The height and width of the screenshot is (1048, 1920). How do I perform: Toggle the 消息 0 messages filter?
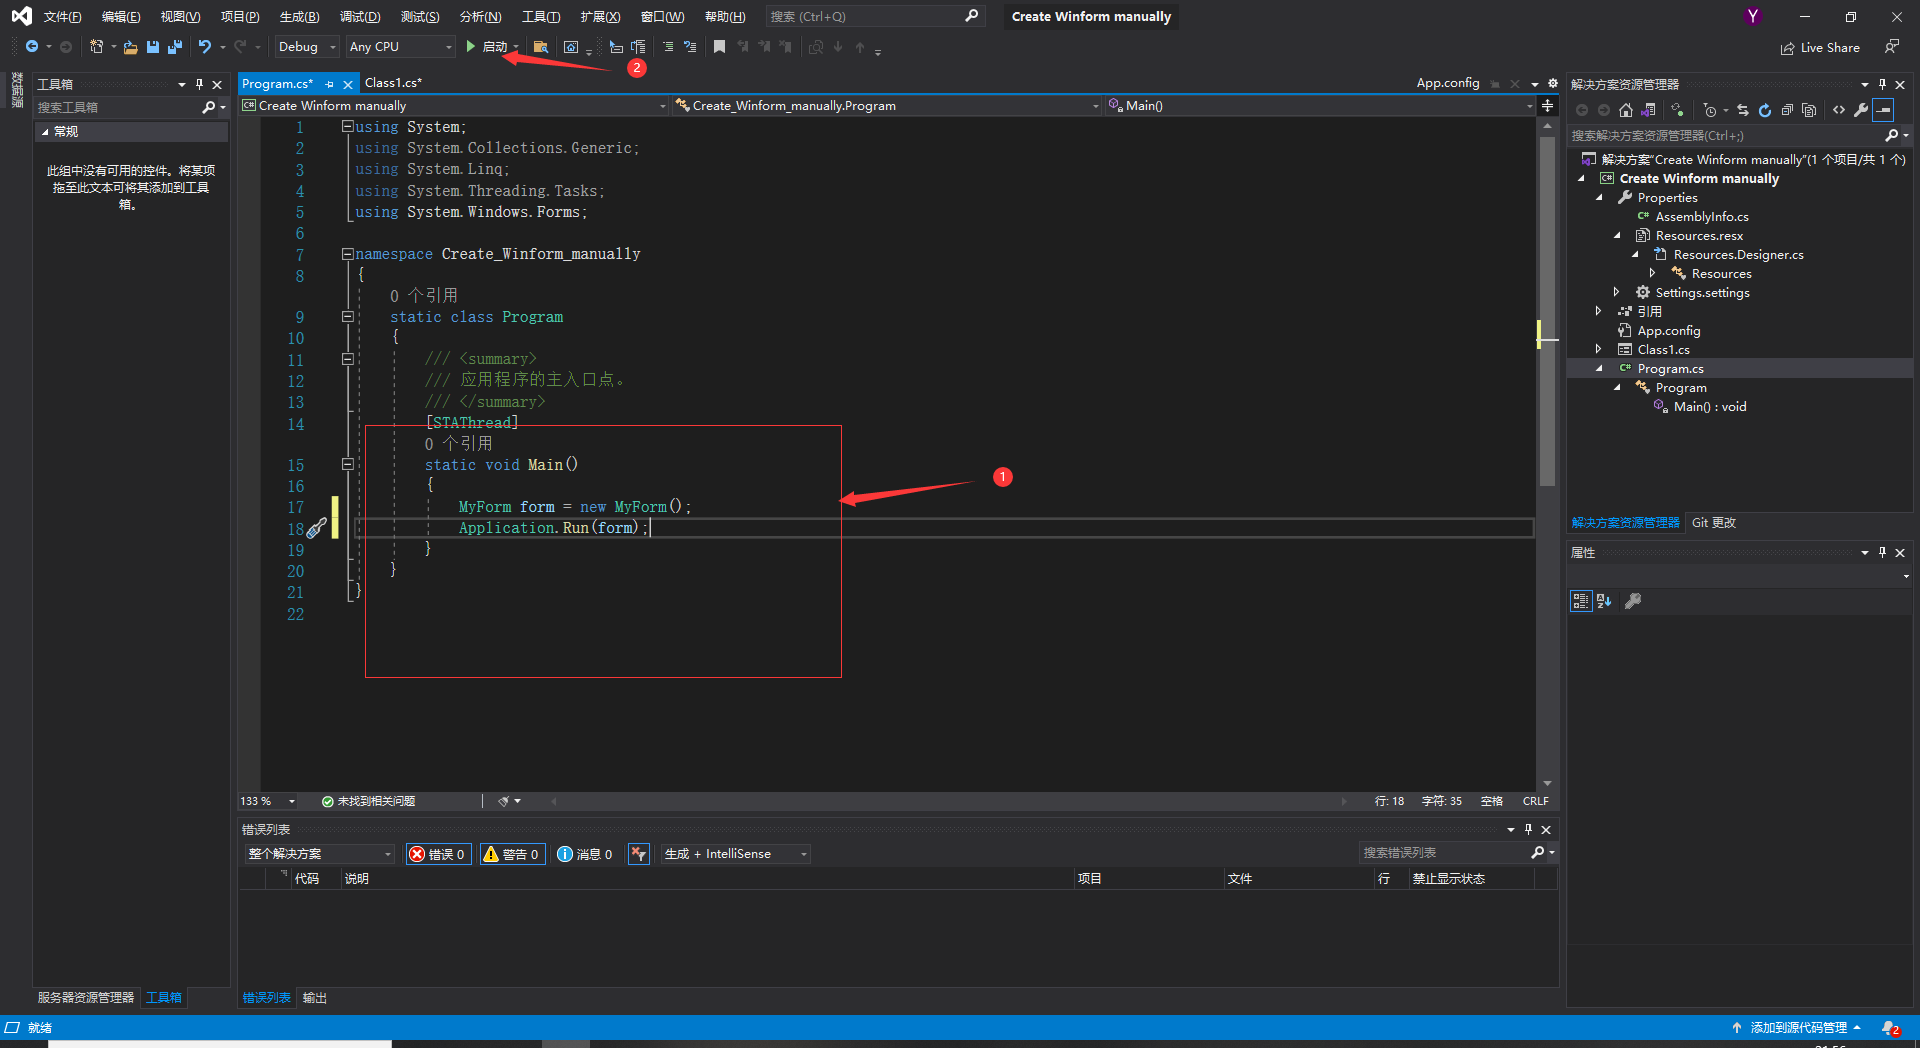(585, 854)
